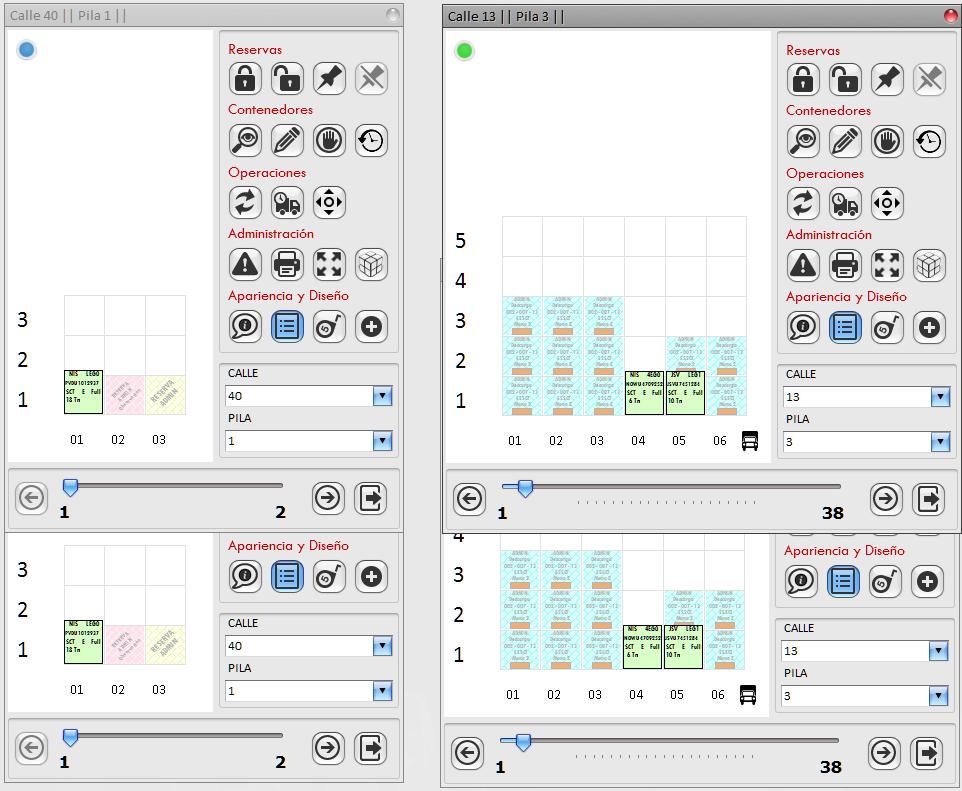Open the PILA dropdown showing 3 in the upper Calle 13 window
This screenshot has width=962, height=791.
[x=941, y=442]
